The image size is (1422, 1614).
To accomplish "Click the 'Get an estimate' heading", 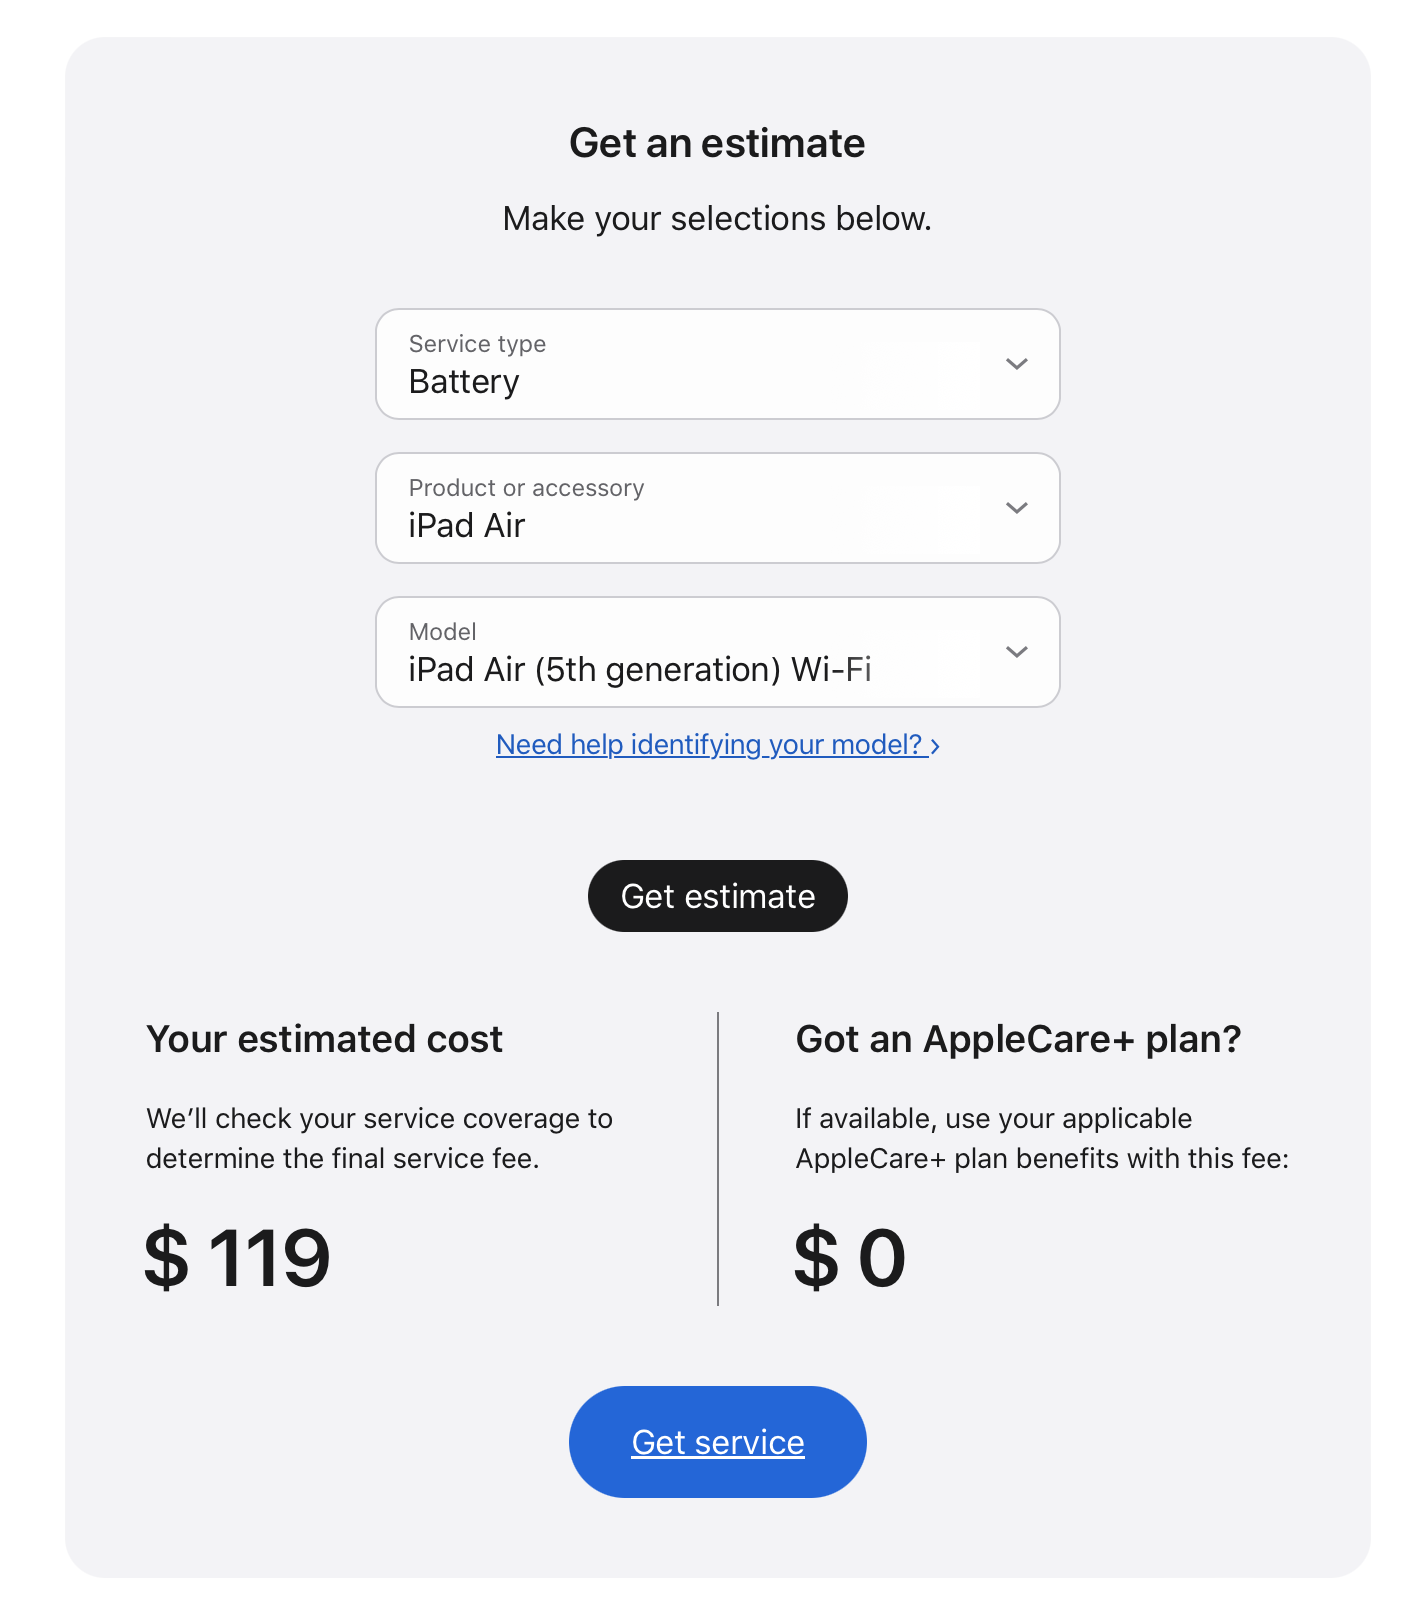I will 717,143.
